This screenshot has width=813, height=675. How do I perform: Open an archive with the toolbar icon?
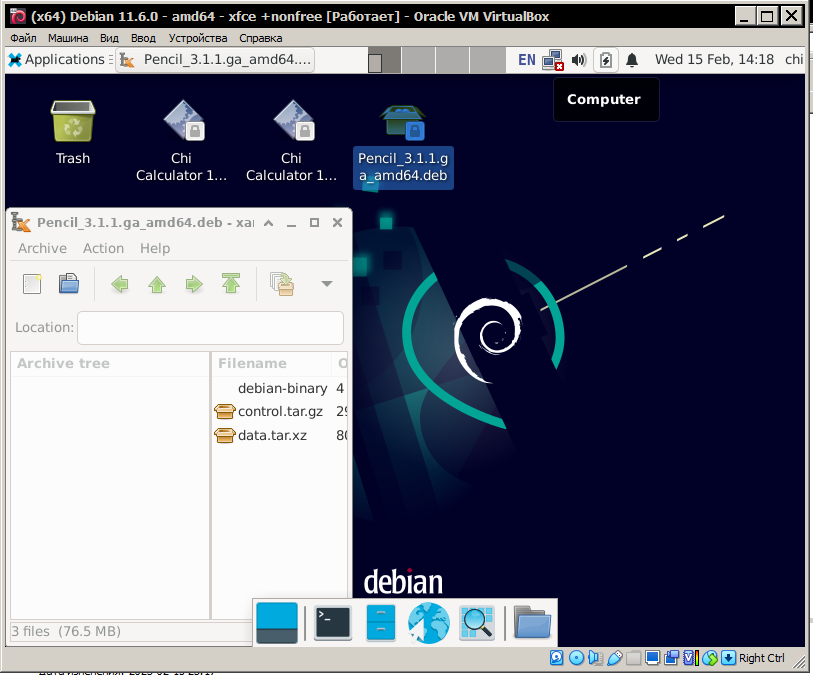[x=68, y=284]
